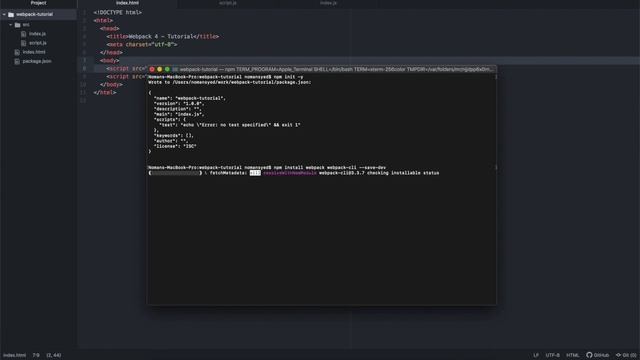This screenshot has width=640, height=360.
Task: Click the webpack-tutorial folder icon
Action: 11,14
